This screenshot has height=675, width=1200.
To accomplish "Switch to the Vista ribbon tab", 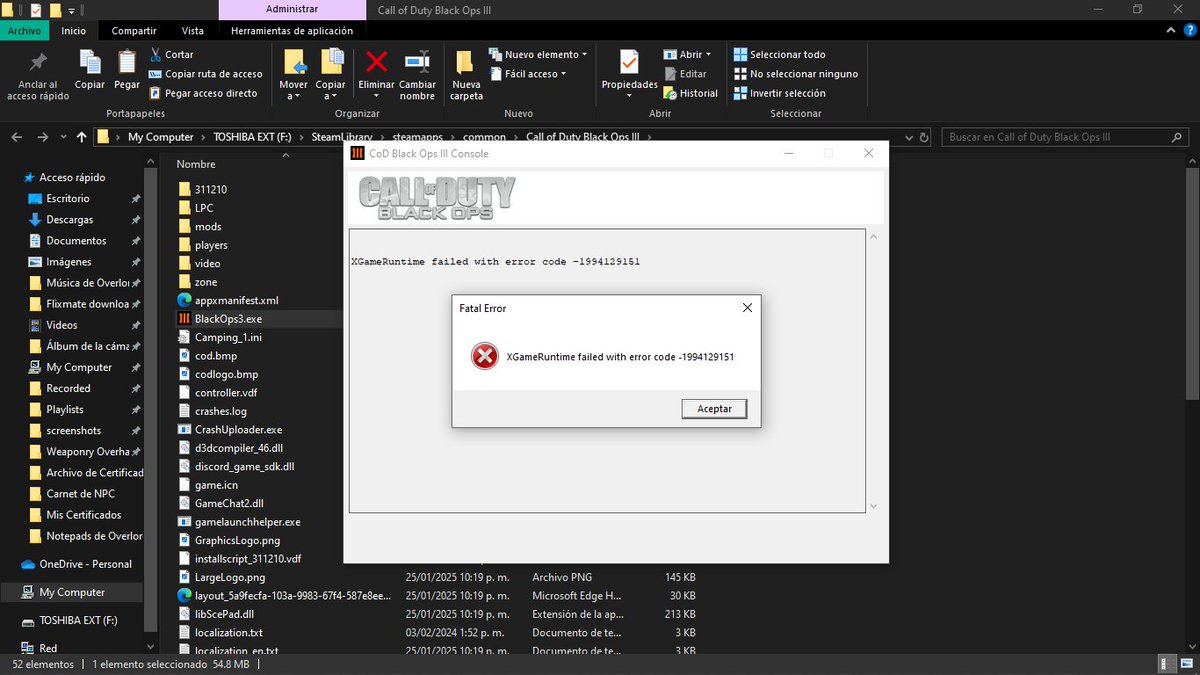I will click(x=192, y=31).
